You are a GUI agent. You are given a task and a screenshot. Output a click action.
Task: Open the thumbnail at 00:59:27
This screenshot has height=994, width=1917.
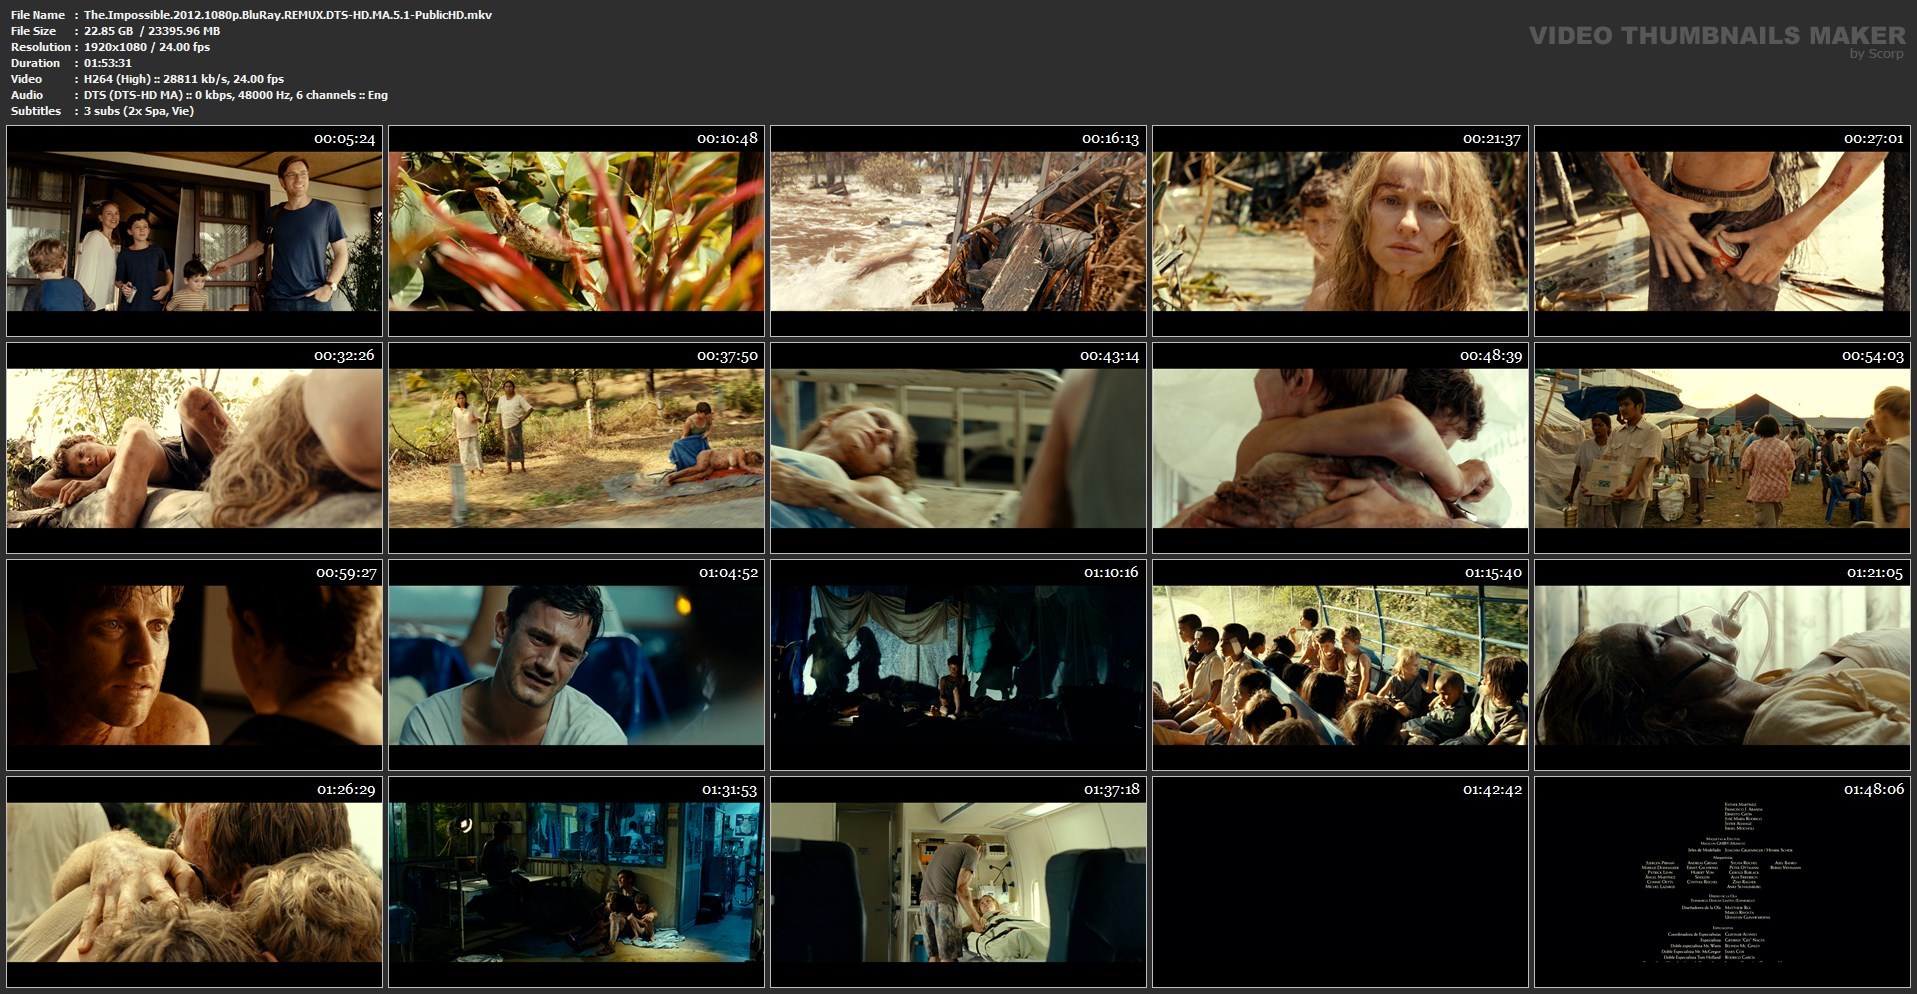[x=194, y=665]
